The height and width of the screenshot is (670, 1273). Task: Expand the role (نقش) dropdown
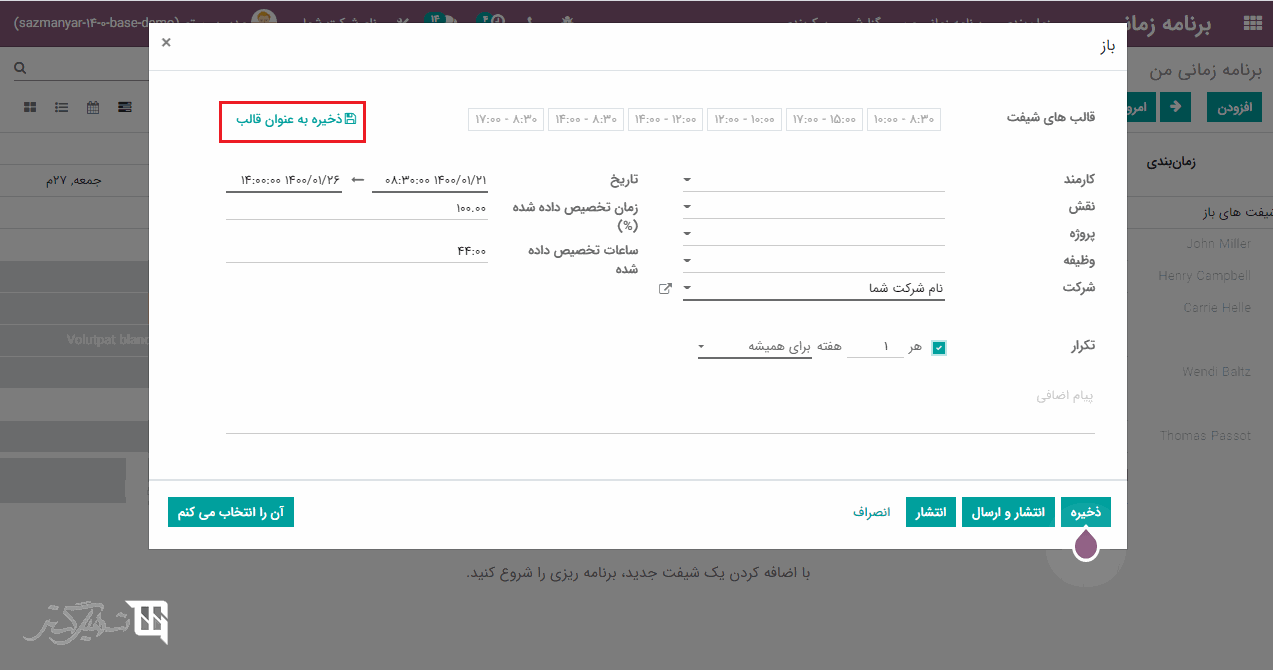coord(813,207)
